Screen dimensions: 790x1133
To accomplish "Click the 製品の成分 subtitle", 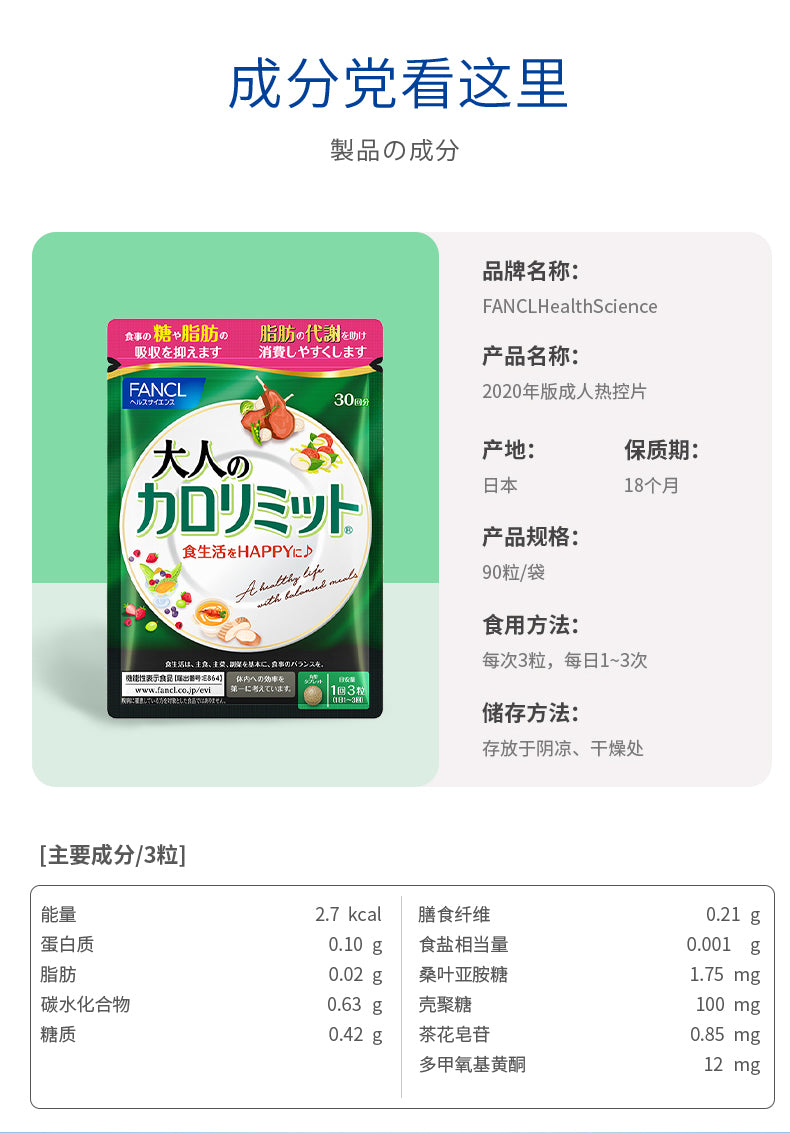I will pyautogui.click(x=394, y=150).
